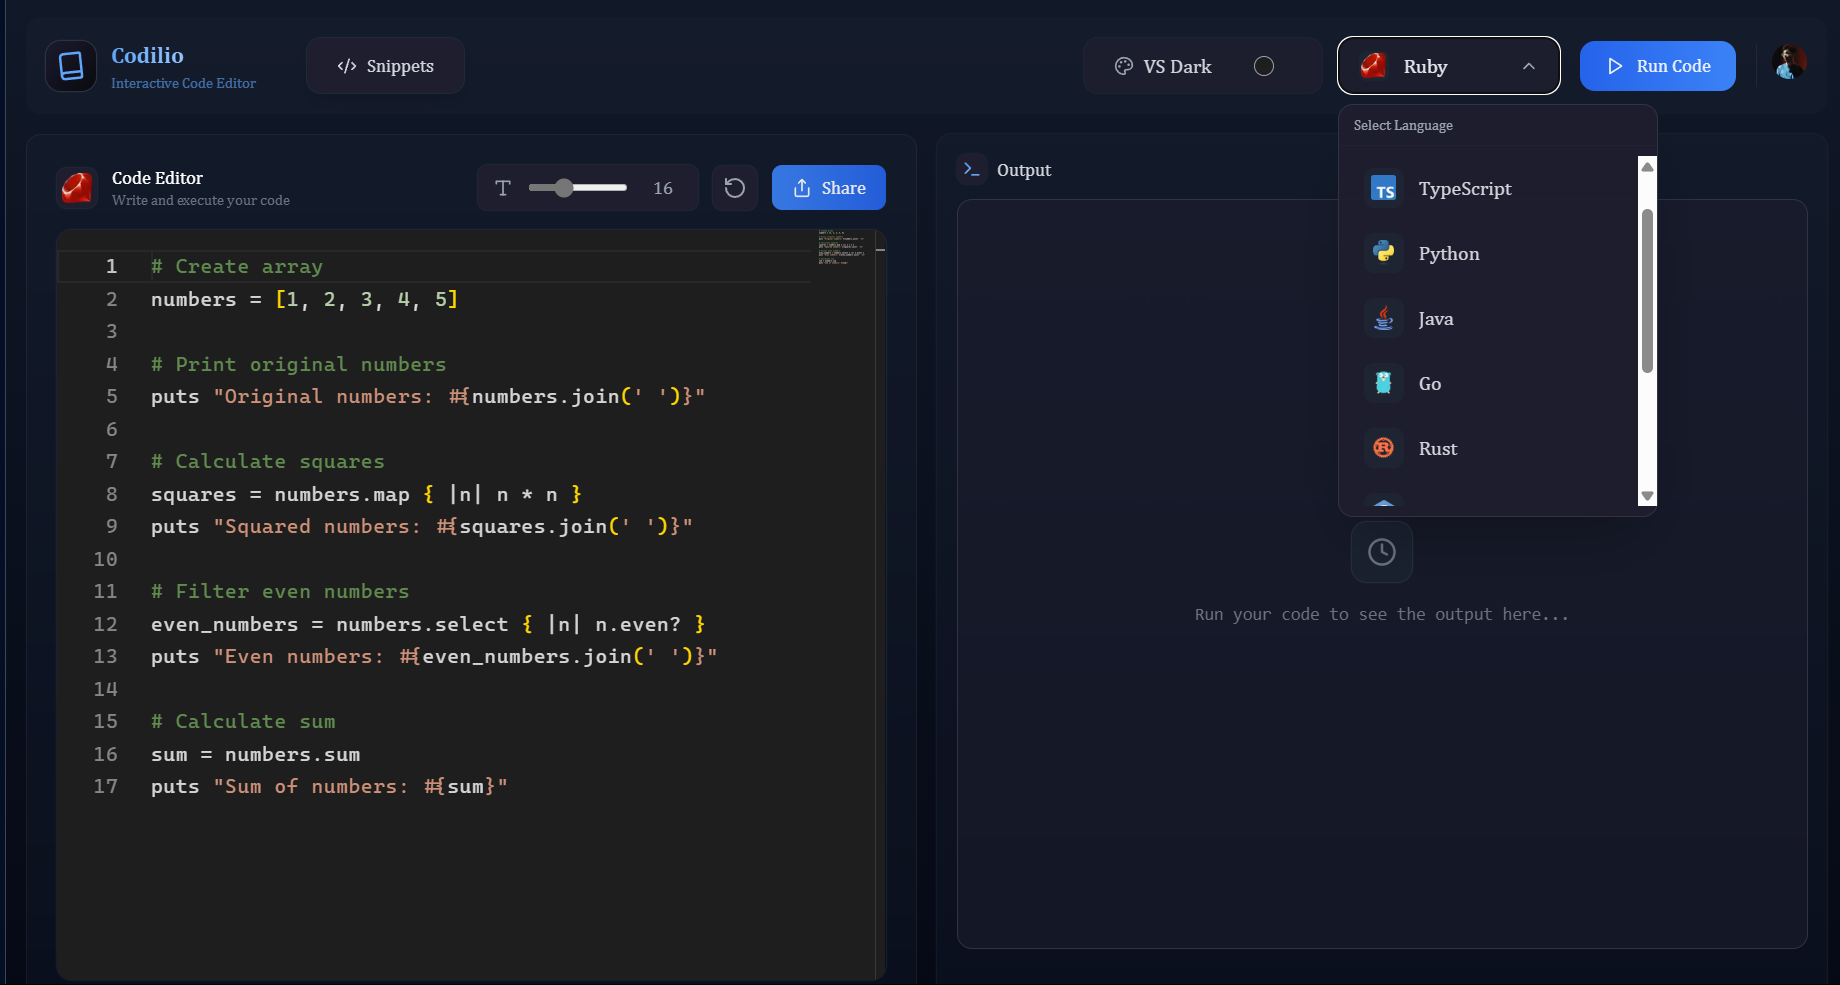Run the code with Run Code button
This screenshot has height=985, width=1840.
(x=1657, y=66)
